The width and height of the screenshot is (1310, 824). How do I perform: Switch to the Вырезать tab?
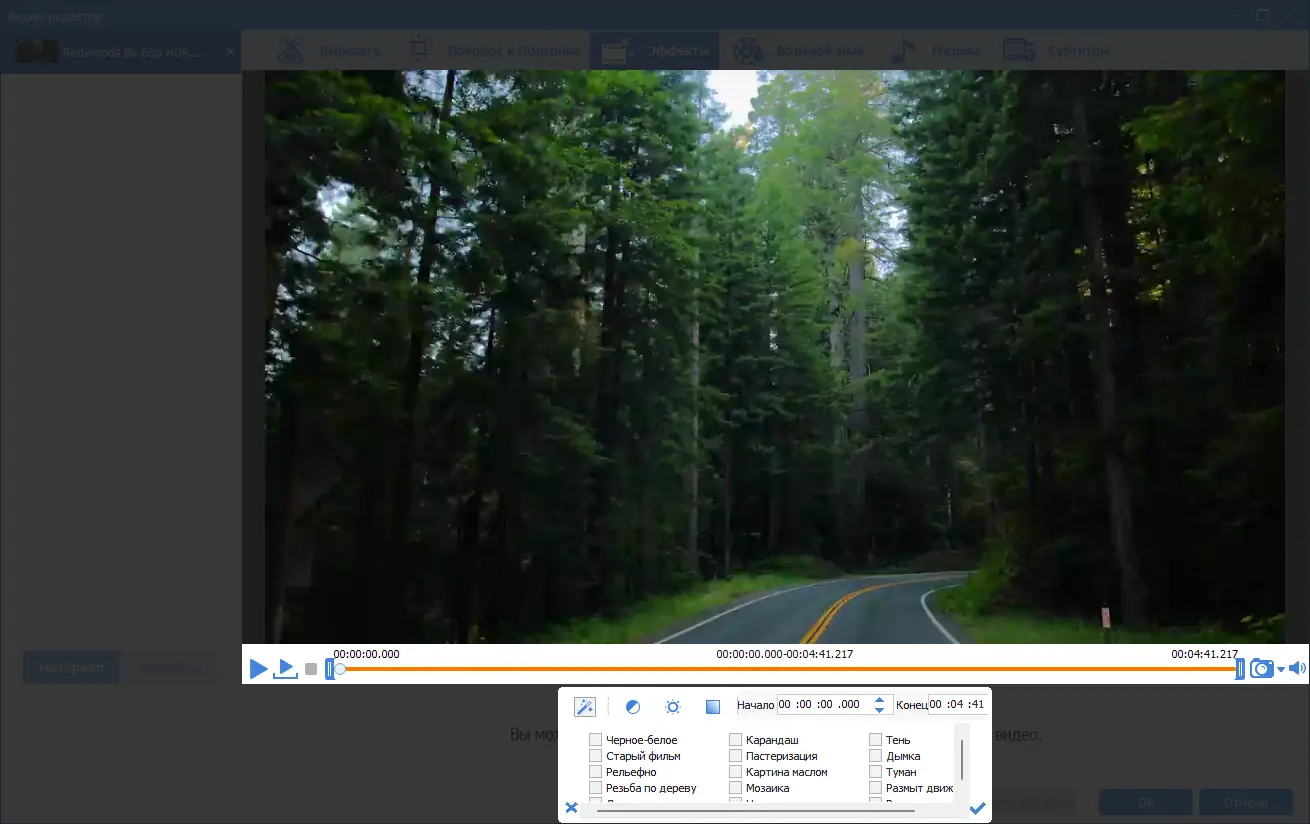click(x=330, y=50)
